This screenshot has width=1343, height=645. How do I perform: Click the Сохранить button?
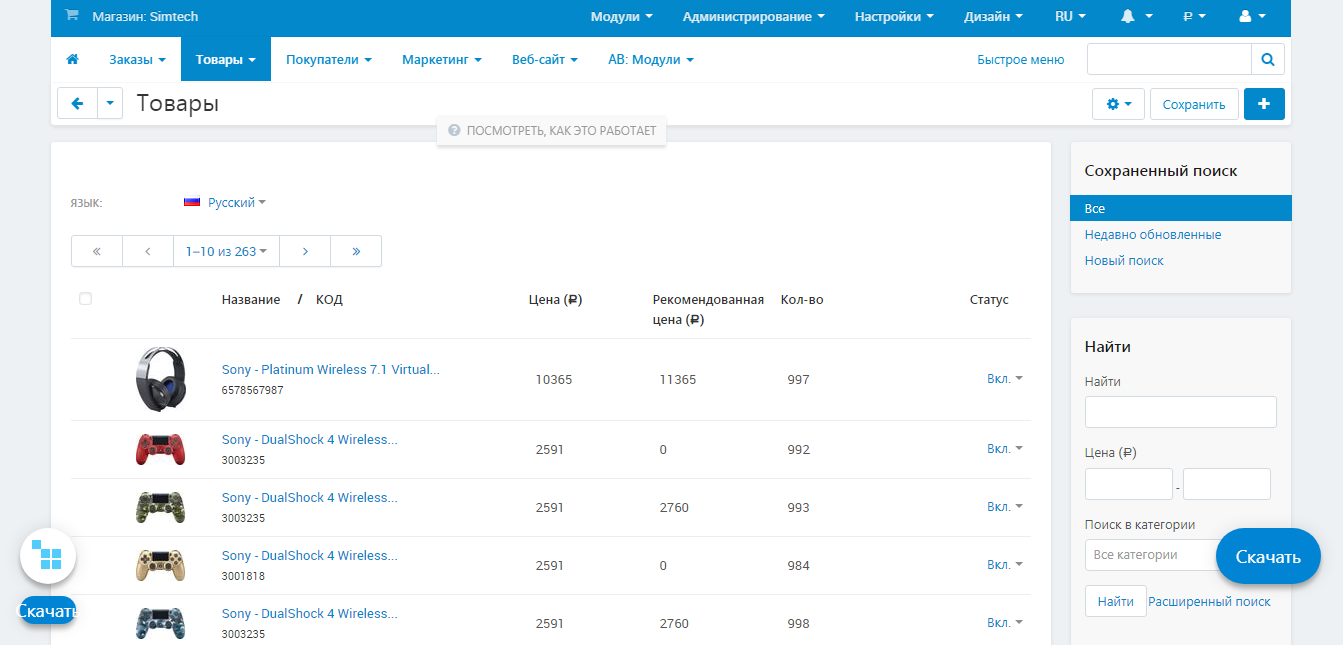tap(1194, 104)
